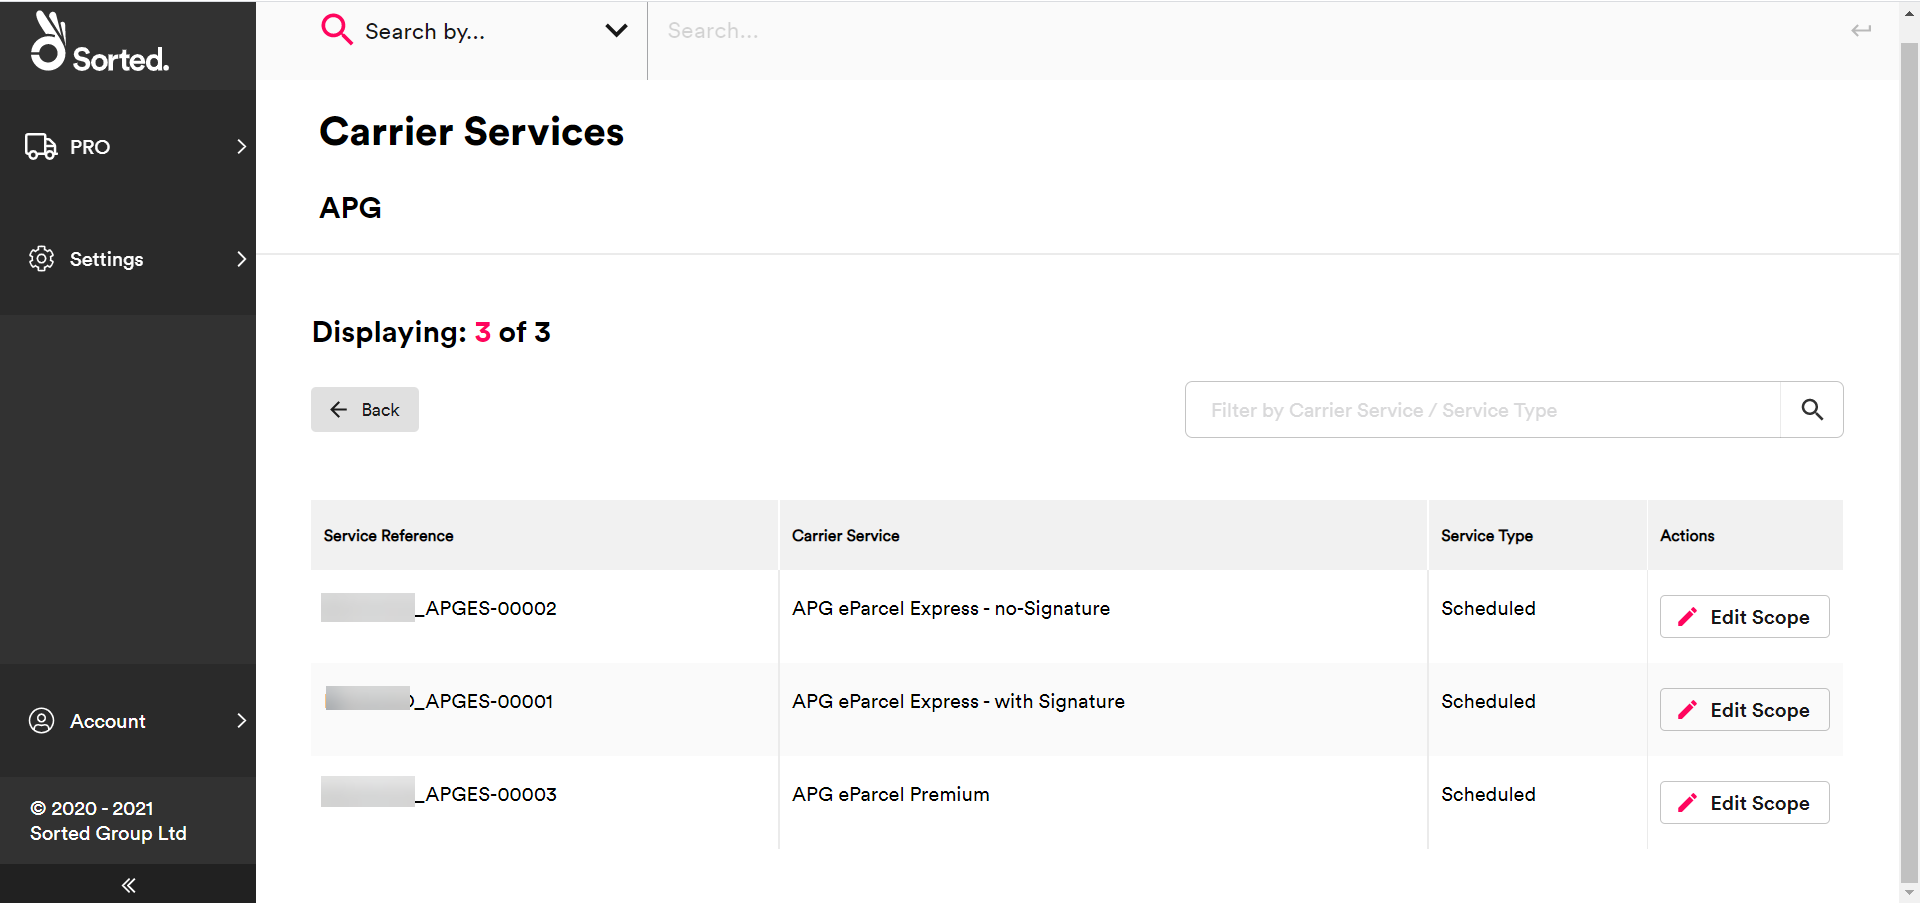
Task: Edit Scope for APG eParcel Express with Signature
Action: point(1744,710)
